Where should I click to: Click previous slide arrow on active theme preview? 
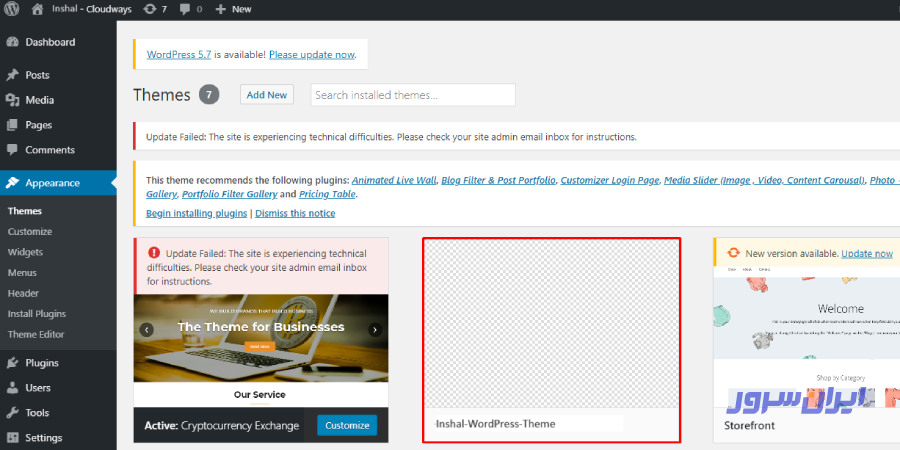point(147,329)
